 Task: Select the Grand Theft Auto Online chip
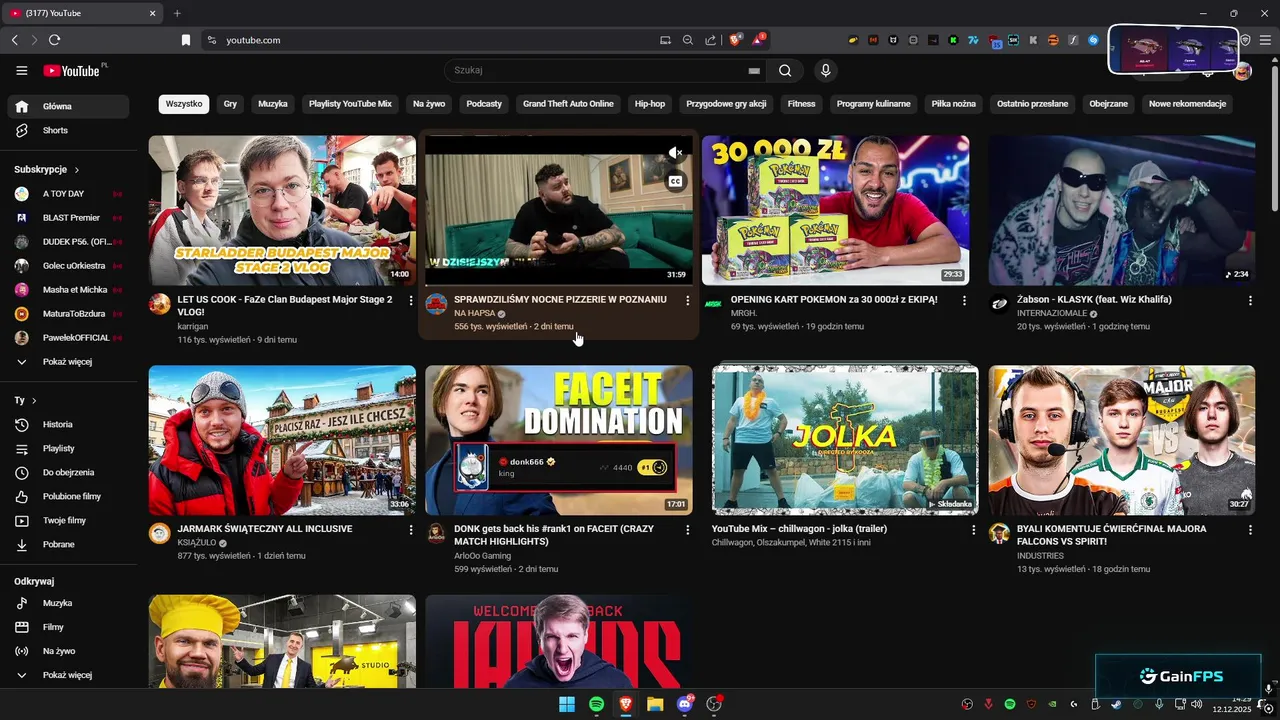(568, 104)
